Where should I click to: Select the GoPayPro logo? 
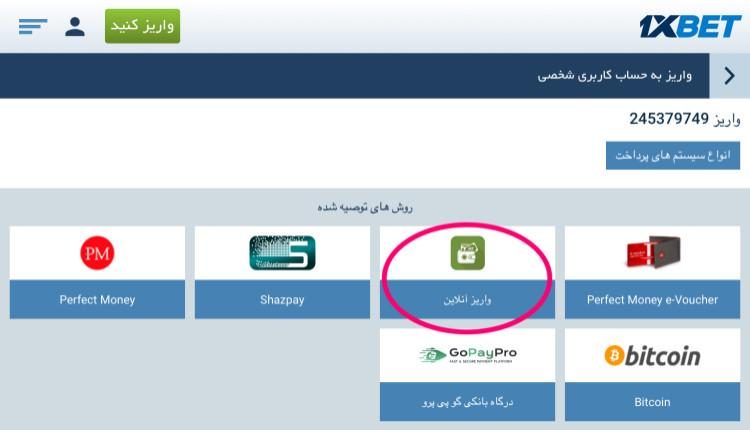(467, 355)
